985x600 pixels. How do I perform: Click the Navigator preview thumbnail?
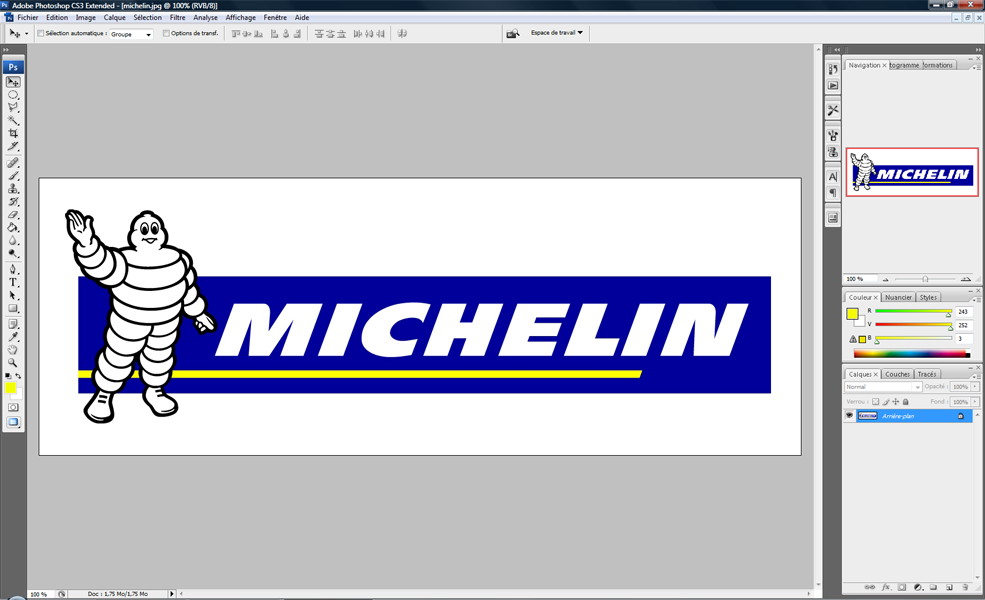[912, 172]
